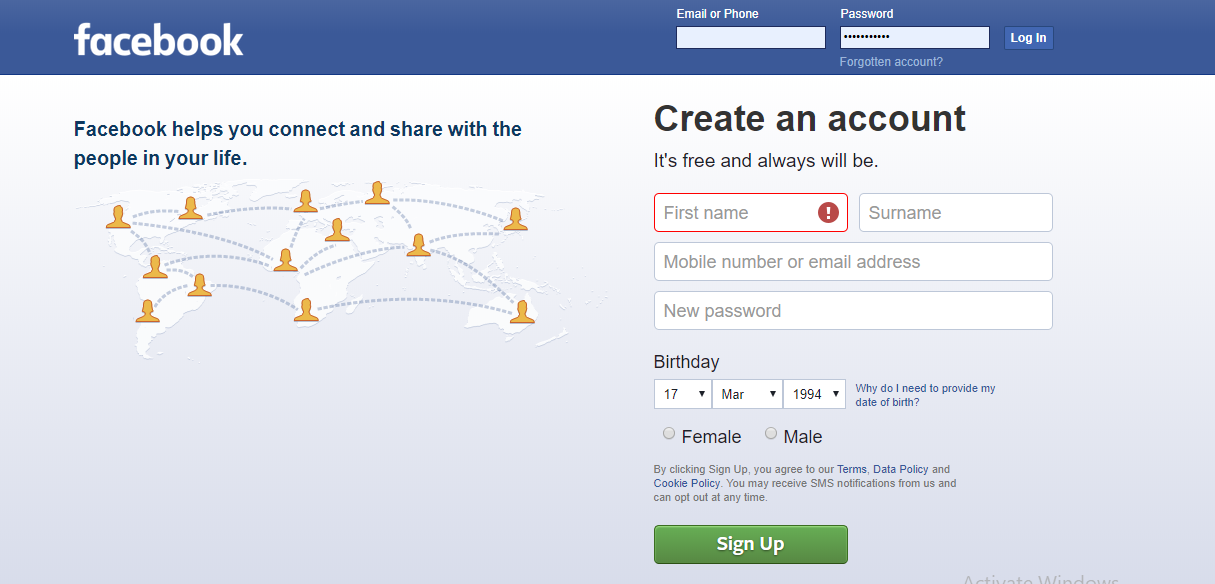Click the Log In button
This screenshot has height=584, width=1215.
pyautogui.click(x=1028, y=37)
